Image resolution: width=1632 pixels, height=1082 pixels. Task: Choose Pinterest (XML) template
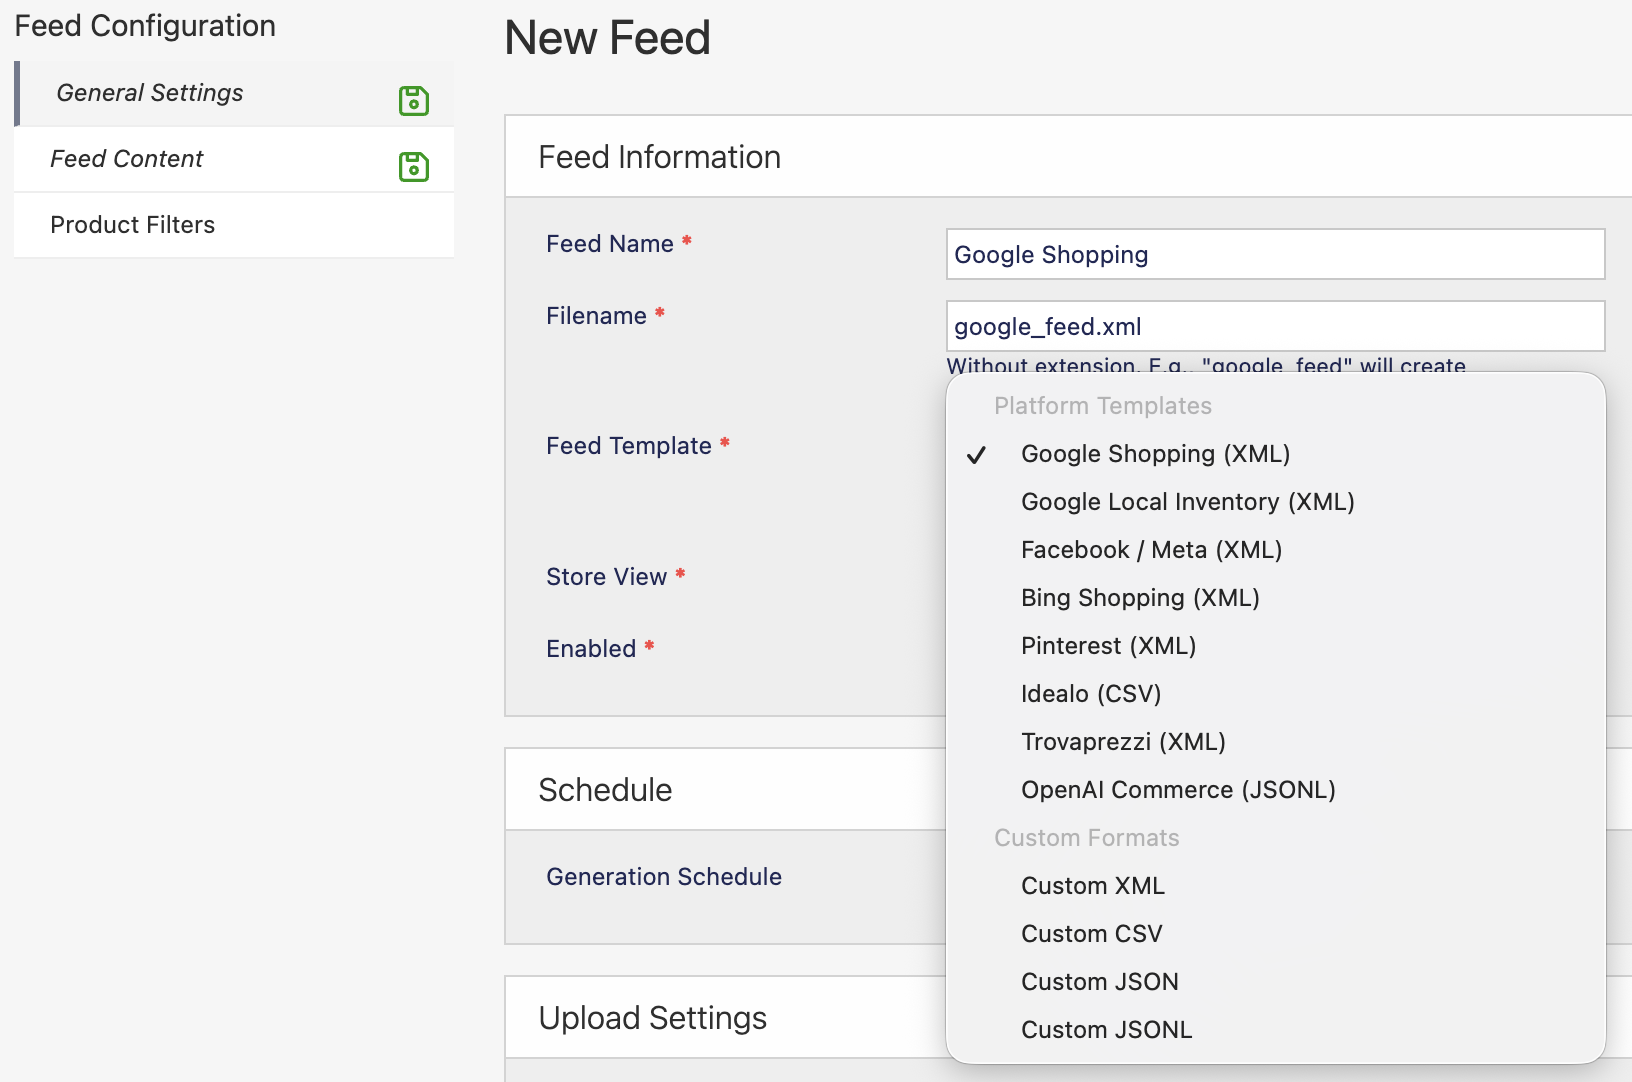click(1275, 646)
